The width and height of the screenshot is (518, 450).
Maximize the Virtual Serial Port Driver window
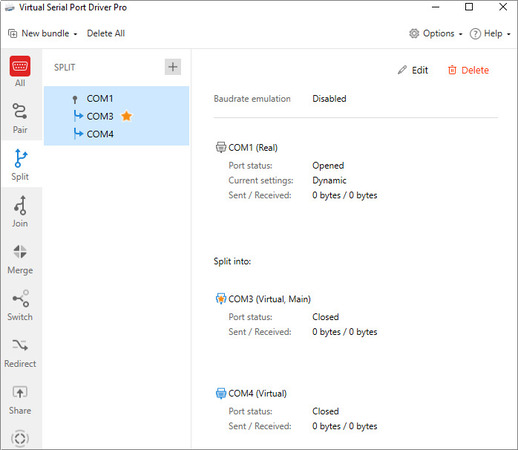tap(469, 7)
